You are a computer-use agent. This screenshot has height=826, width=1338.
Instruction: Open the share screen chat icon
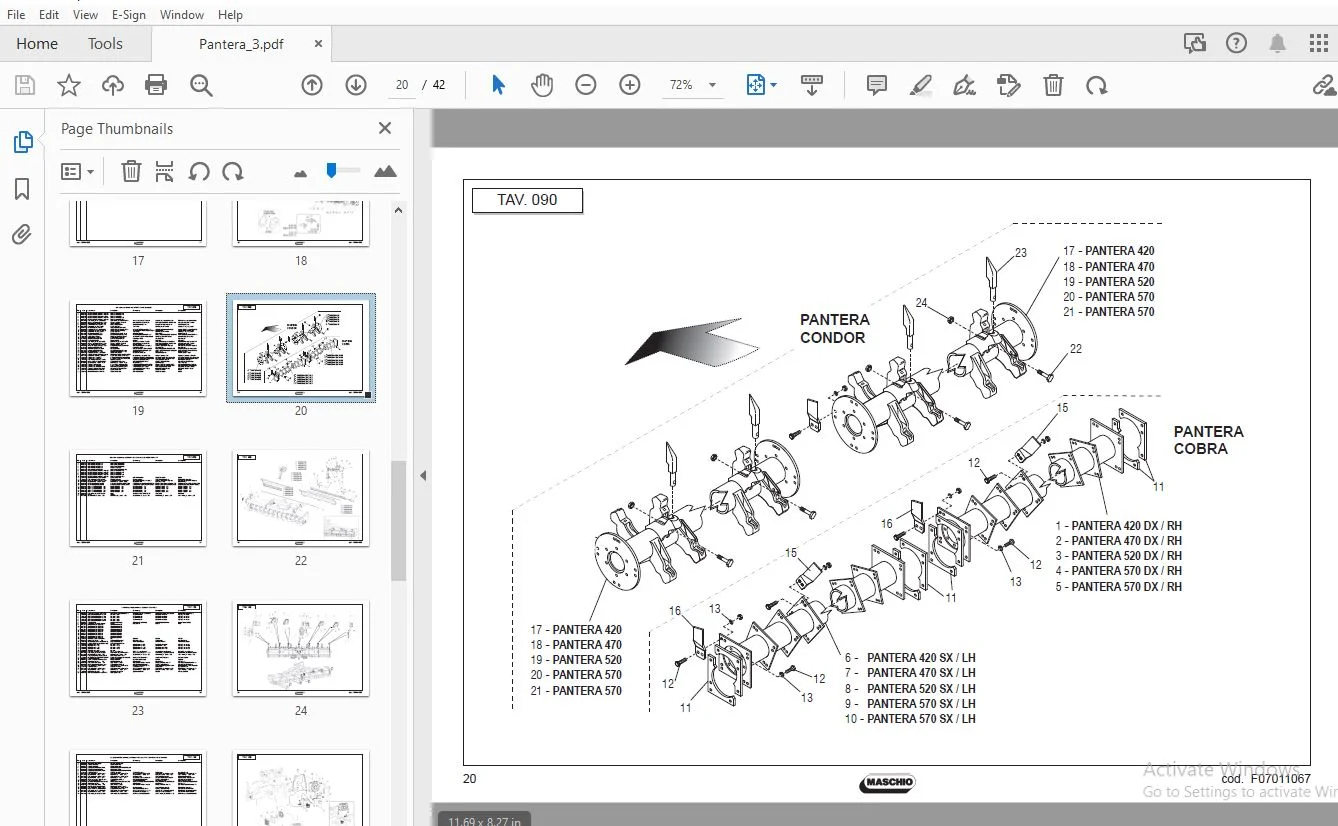tap(1194, 43)
